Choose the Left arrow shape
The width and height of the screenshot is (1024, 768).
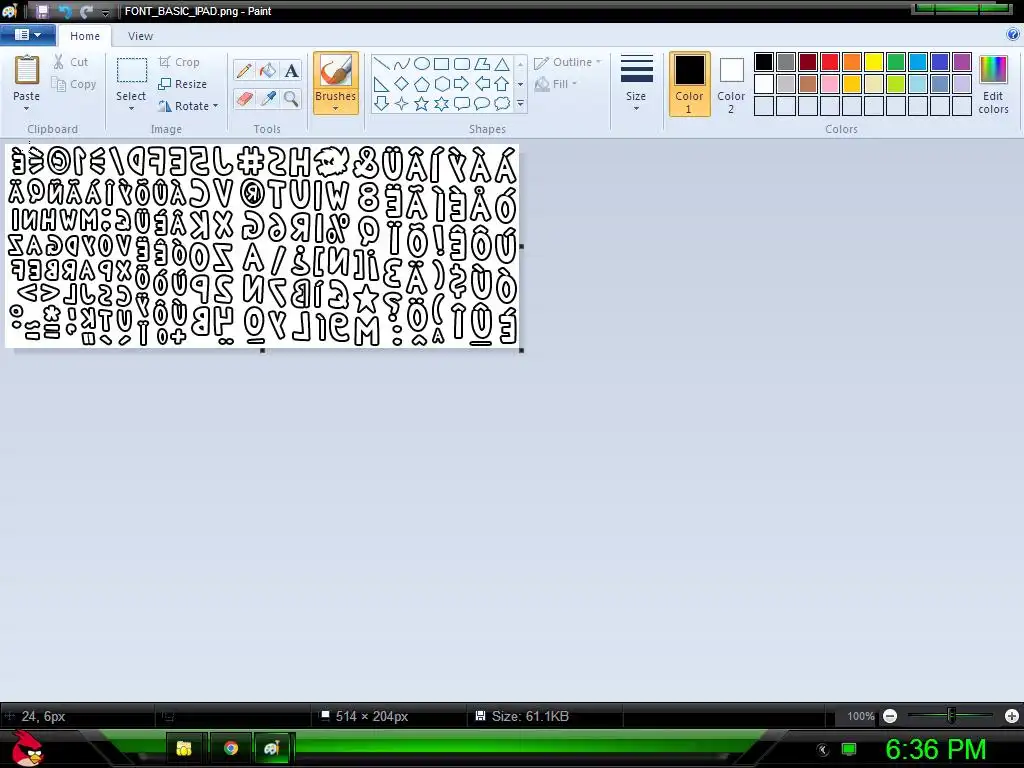point(482,84)
